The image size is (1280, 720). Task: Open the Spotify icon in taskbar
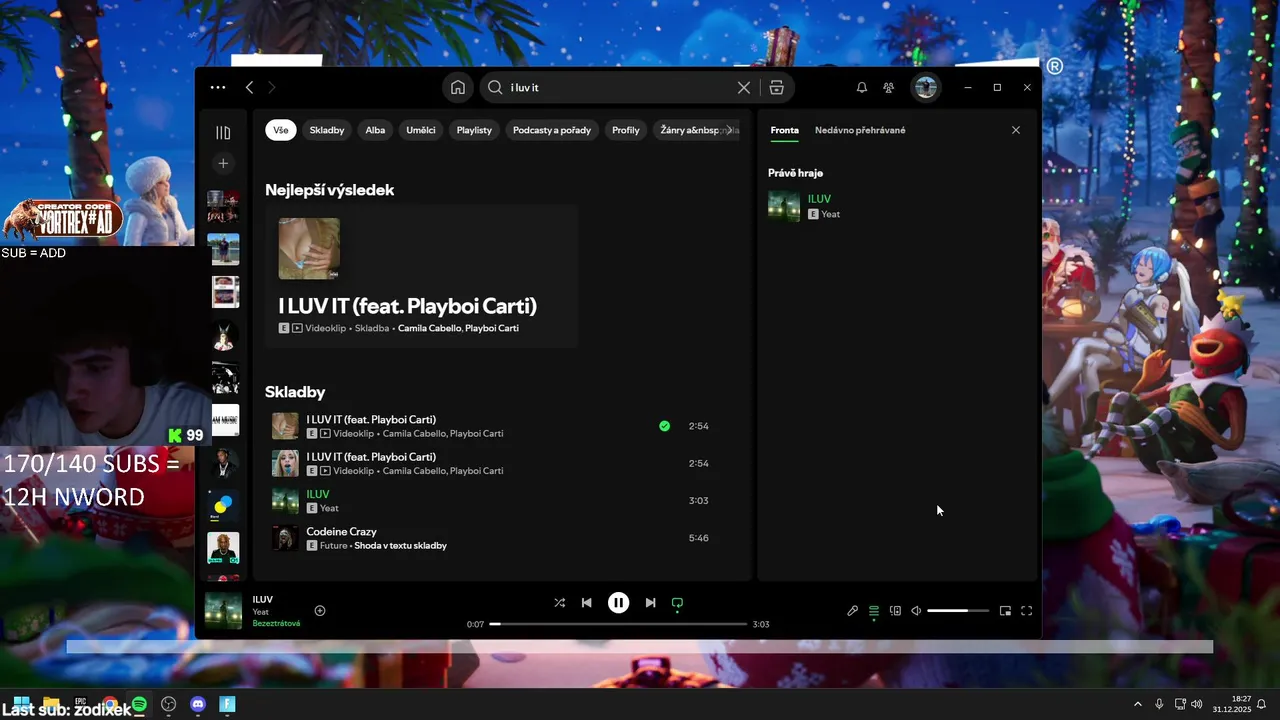[x=139, y=705]
